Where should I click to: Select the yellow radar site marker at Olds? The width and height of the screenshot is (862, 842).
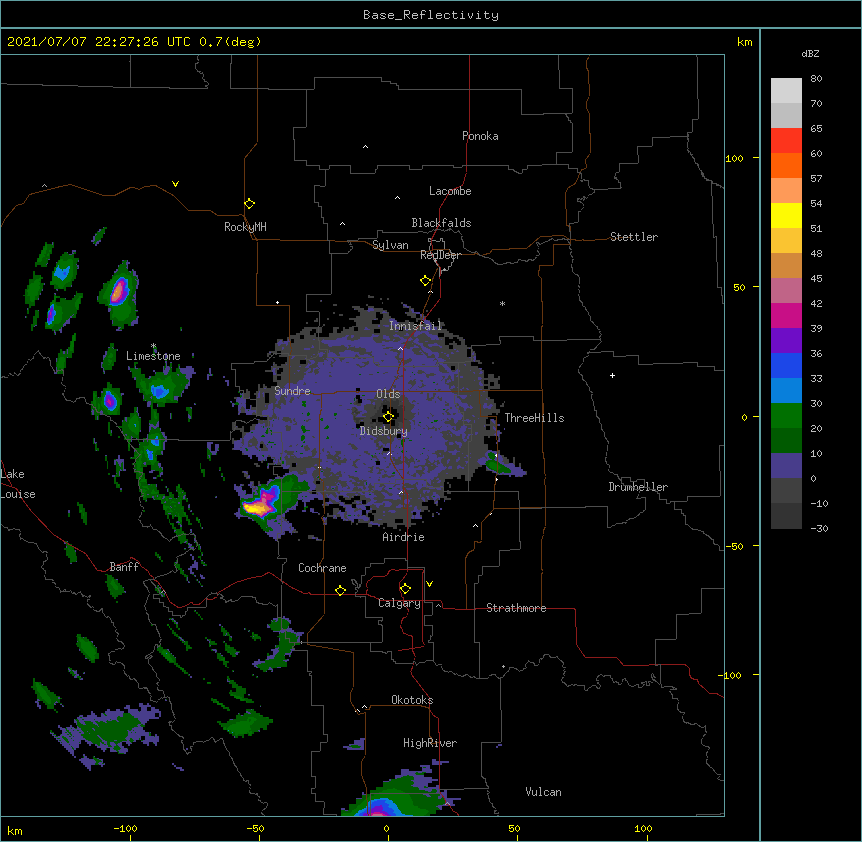coord(388,416)
